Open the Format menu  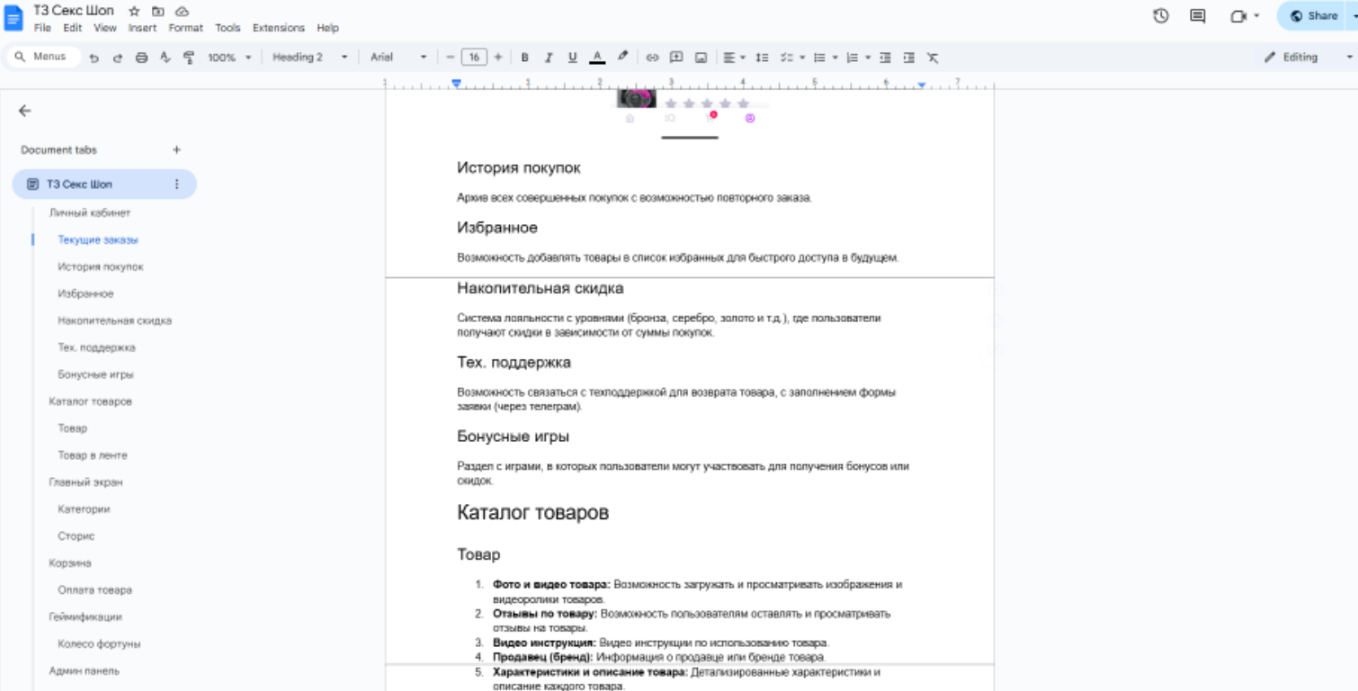pos(185,28)
